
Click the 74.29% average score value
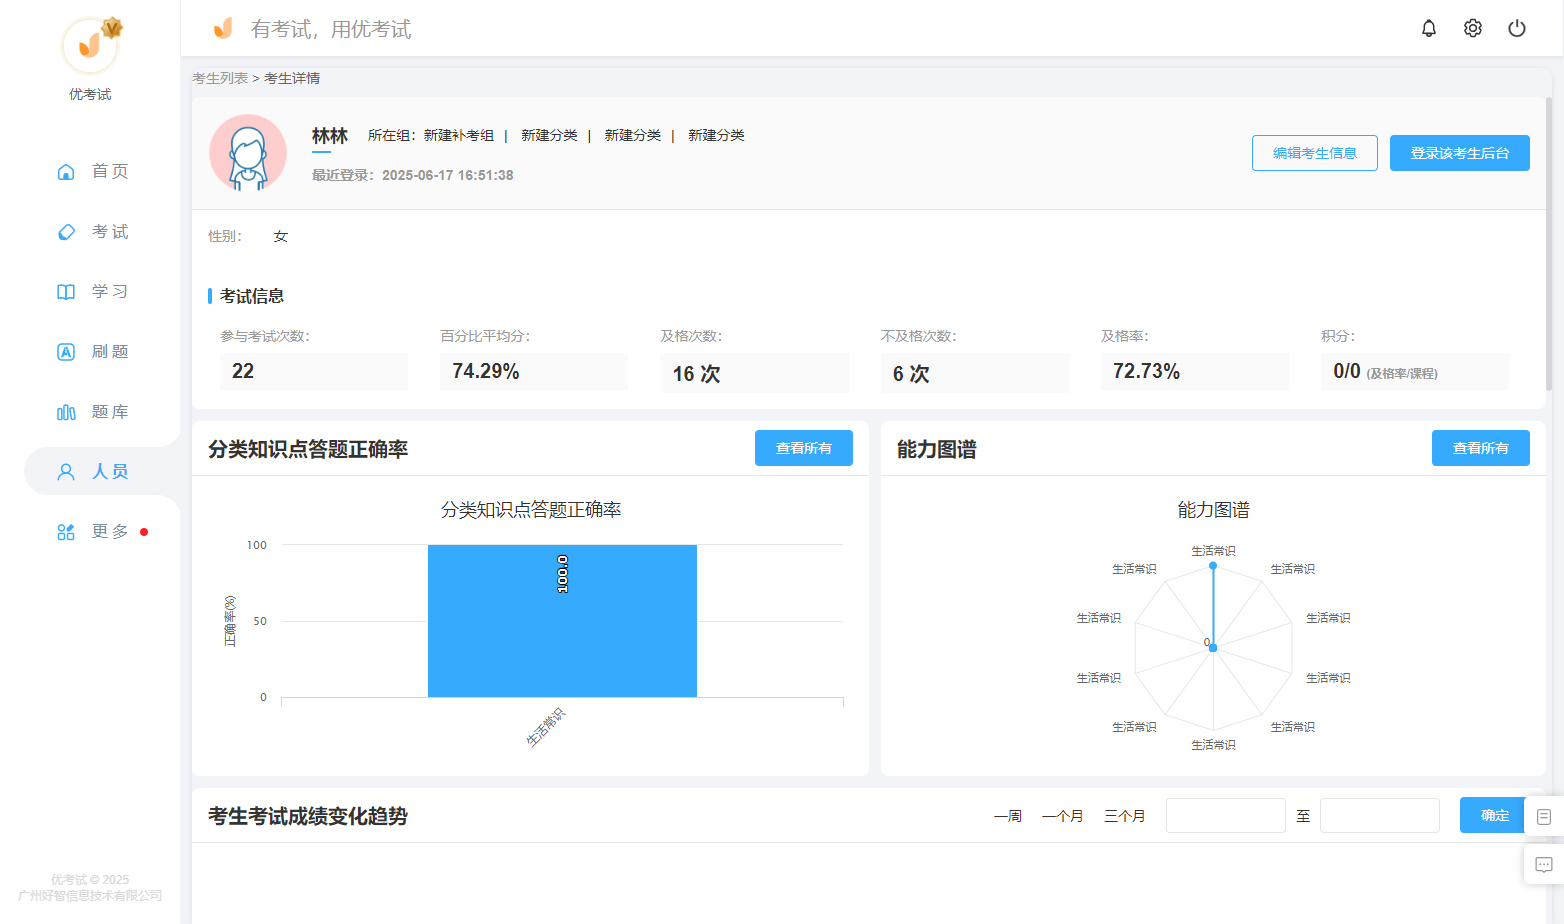click(486, 371)
